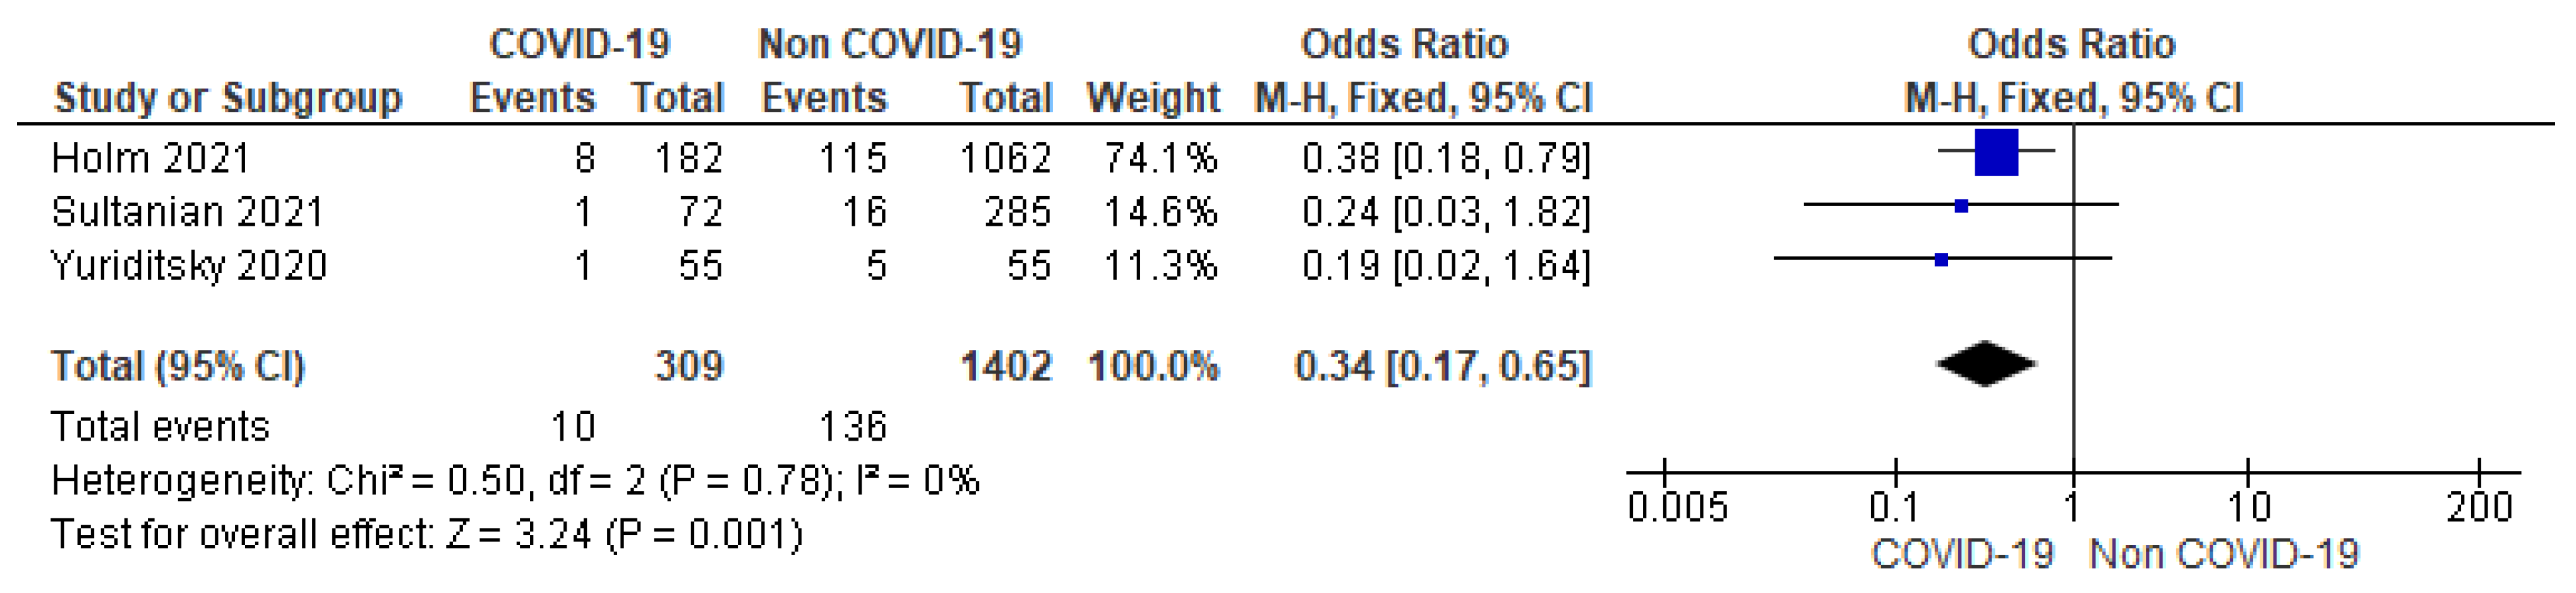The width and height of the screenshot is (2576, 593).
Task: Select the Sultanian 2021 study label
Action: (x=187, y=212)
